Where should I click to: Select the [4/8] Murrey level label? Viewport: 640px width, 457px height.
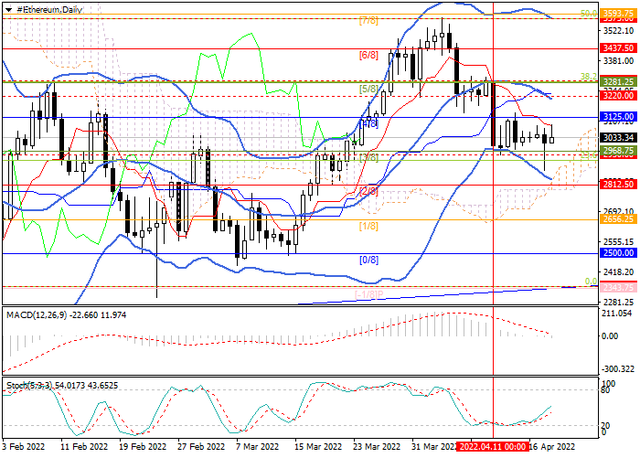pos(369,123)
